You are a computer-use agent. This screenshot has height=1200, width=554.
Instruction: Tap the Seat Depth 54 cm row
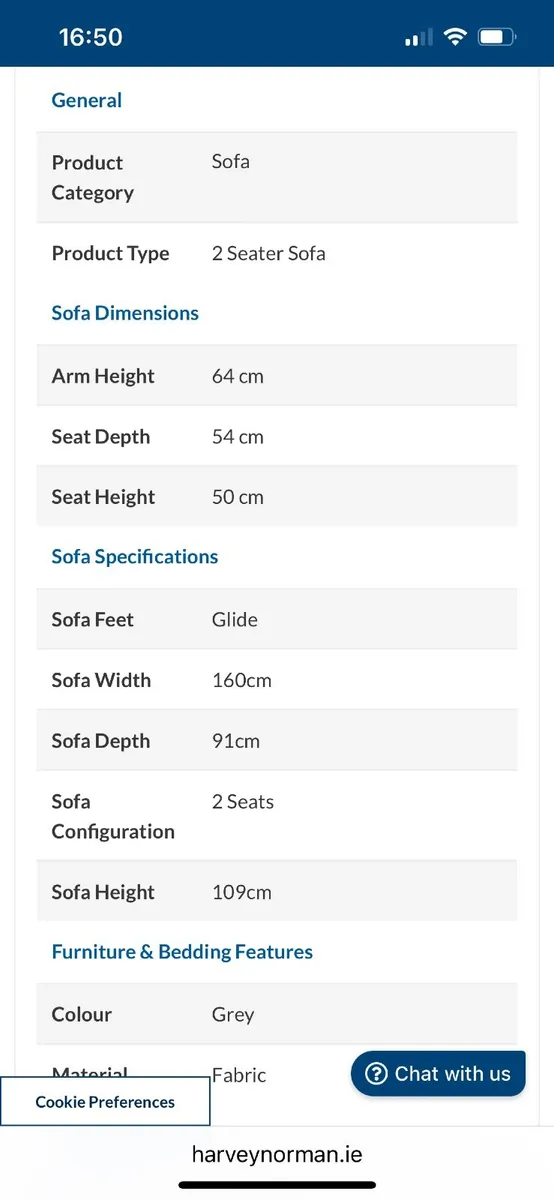tap(277, 437)
